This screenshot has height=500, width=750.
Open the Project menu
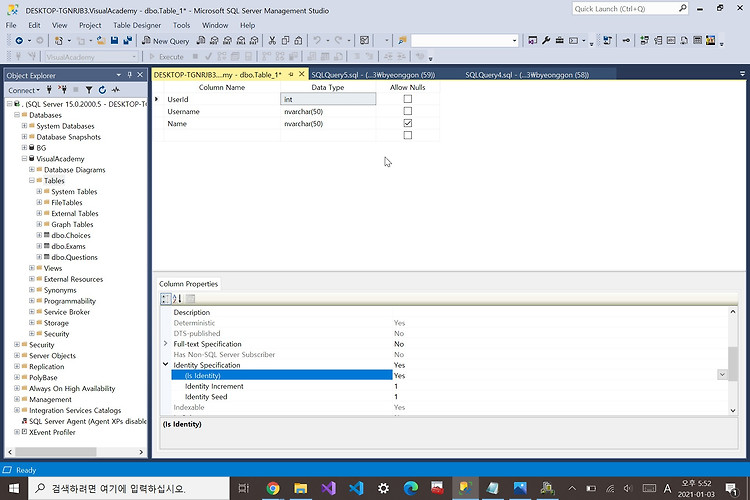tap(90, 25)
